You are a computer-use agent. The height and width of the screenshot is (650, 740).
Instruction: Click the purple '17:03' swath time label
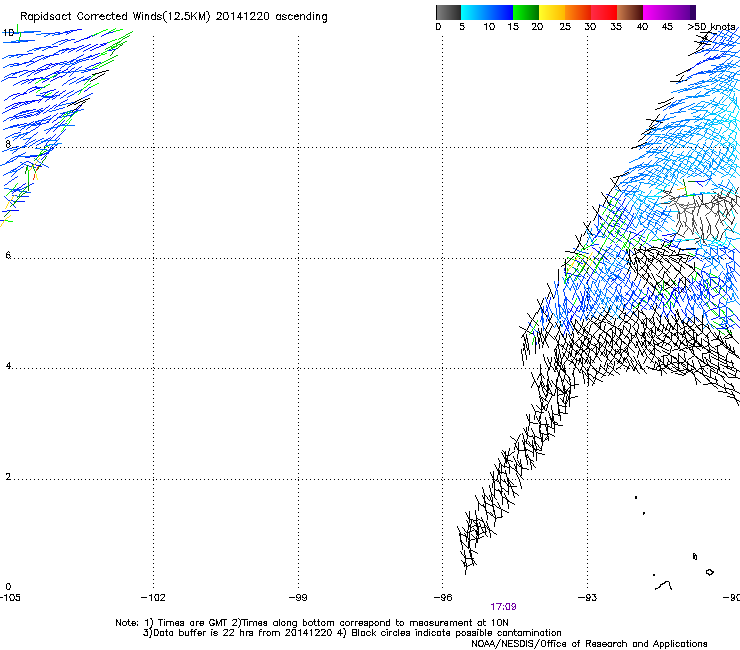(503, 607)
